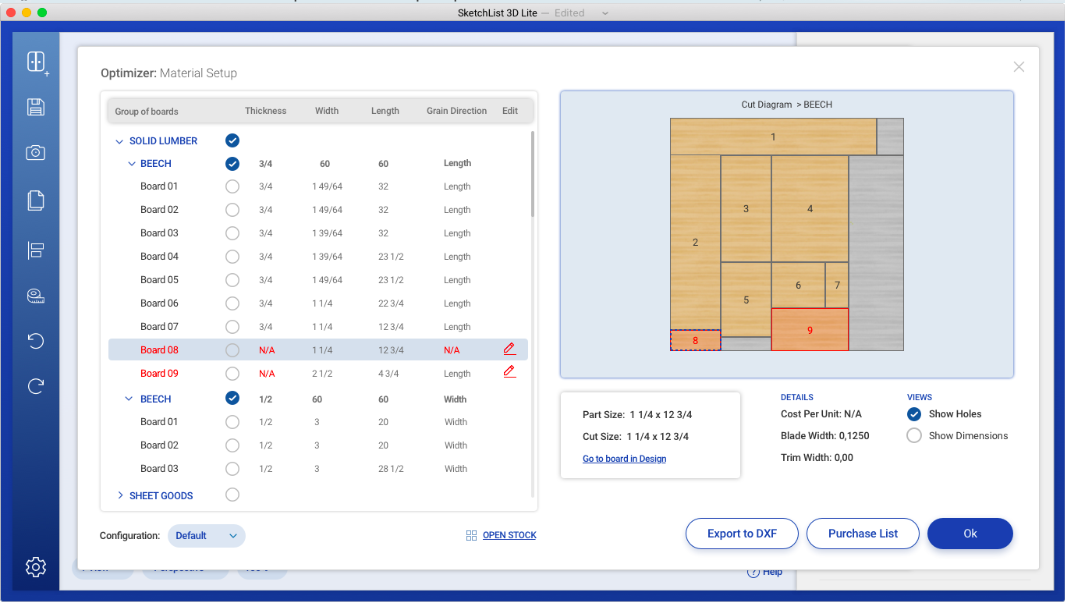Open the OPEN STOCK link
Viewport: 1065px width, 602px height.
pyautogui.click(x=509, y=535)
